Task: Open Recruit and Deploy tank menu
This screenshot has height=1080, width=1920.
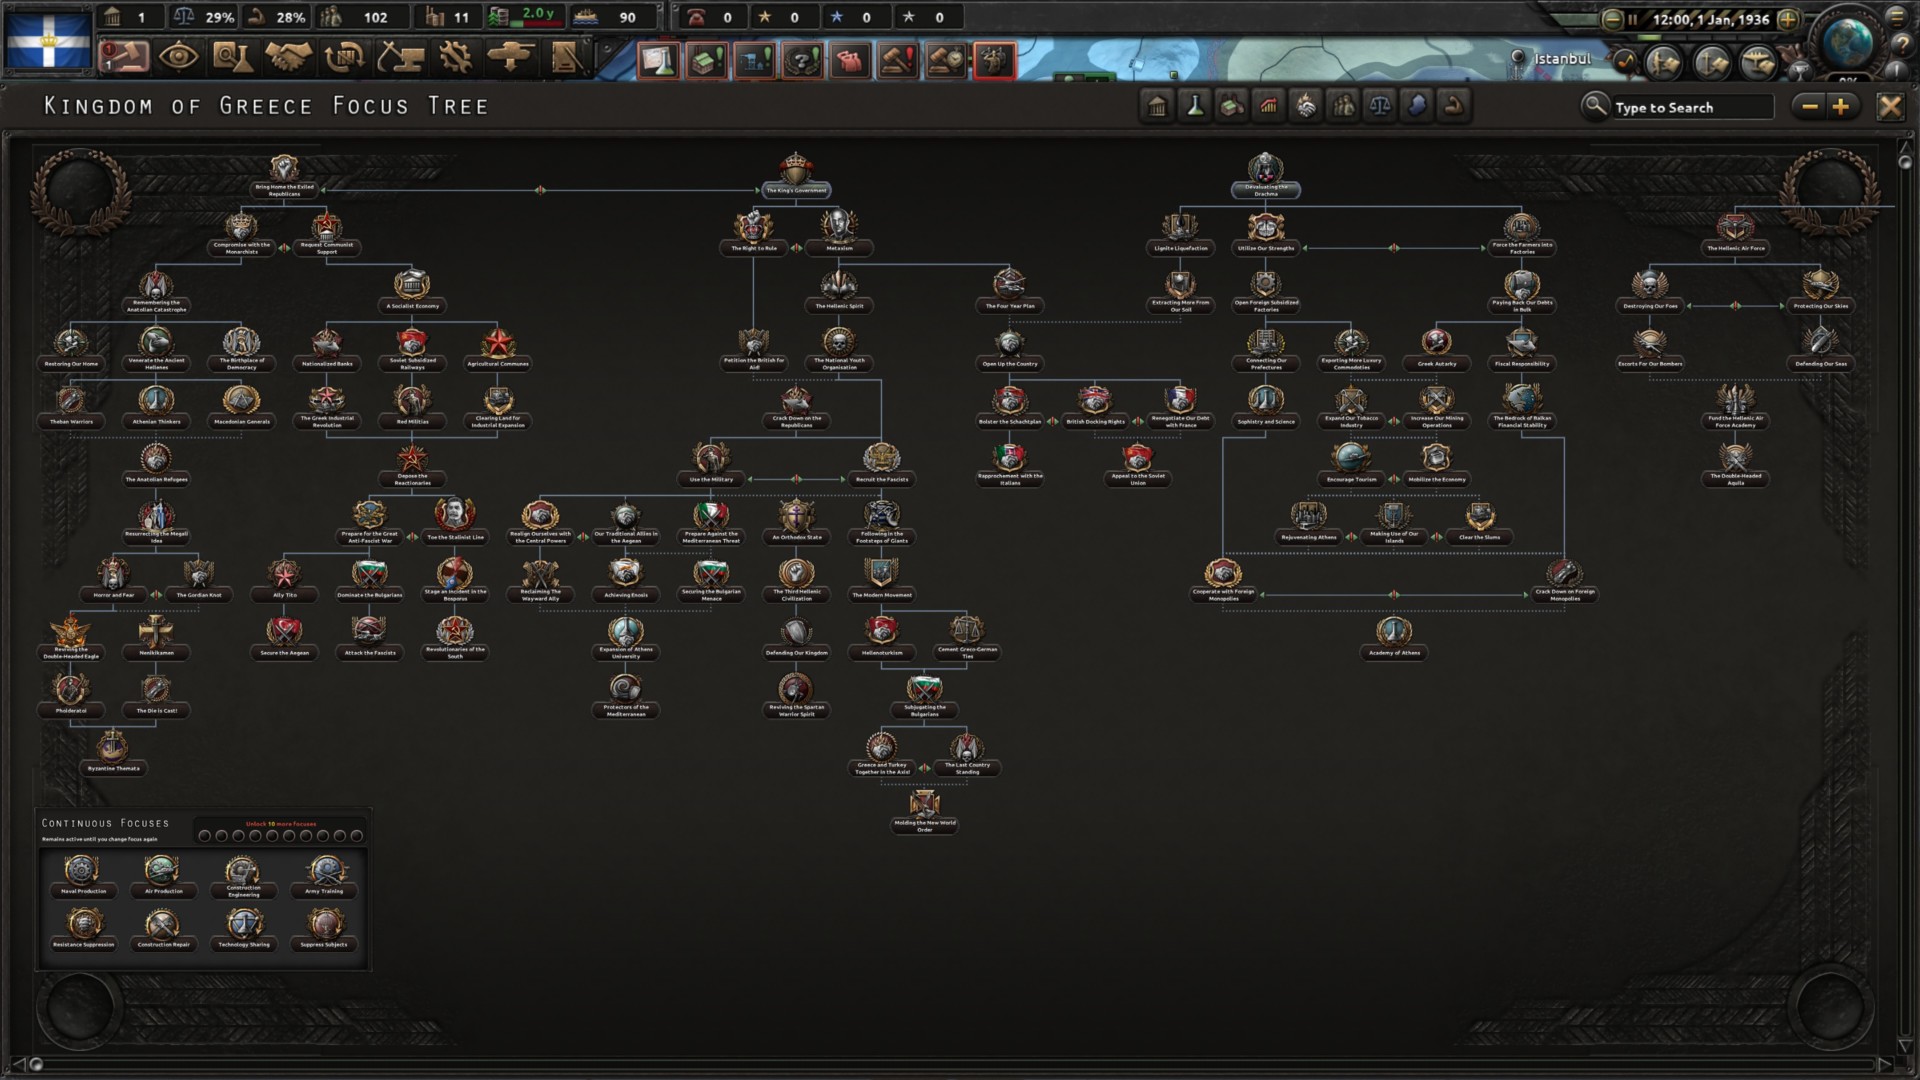Action: pos(511,57)
